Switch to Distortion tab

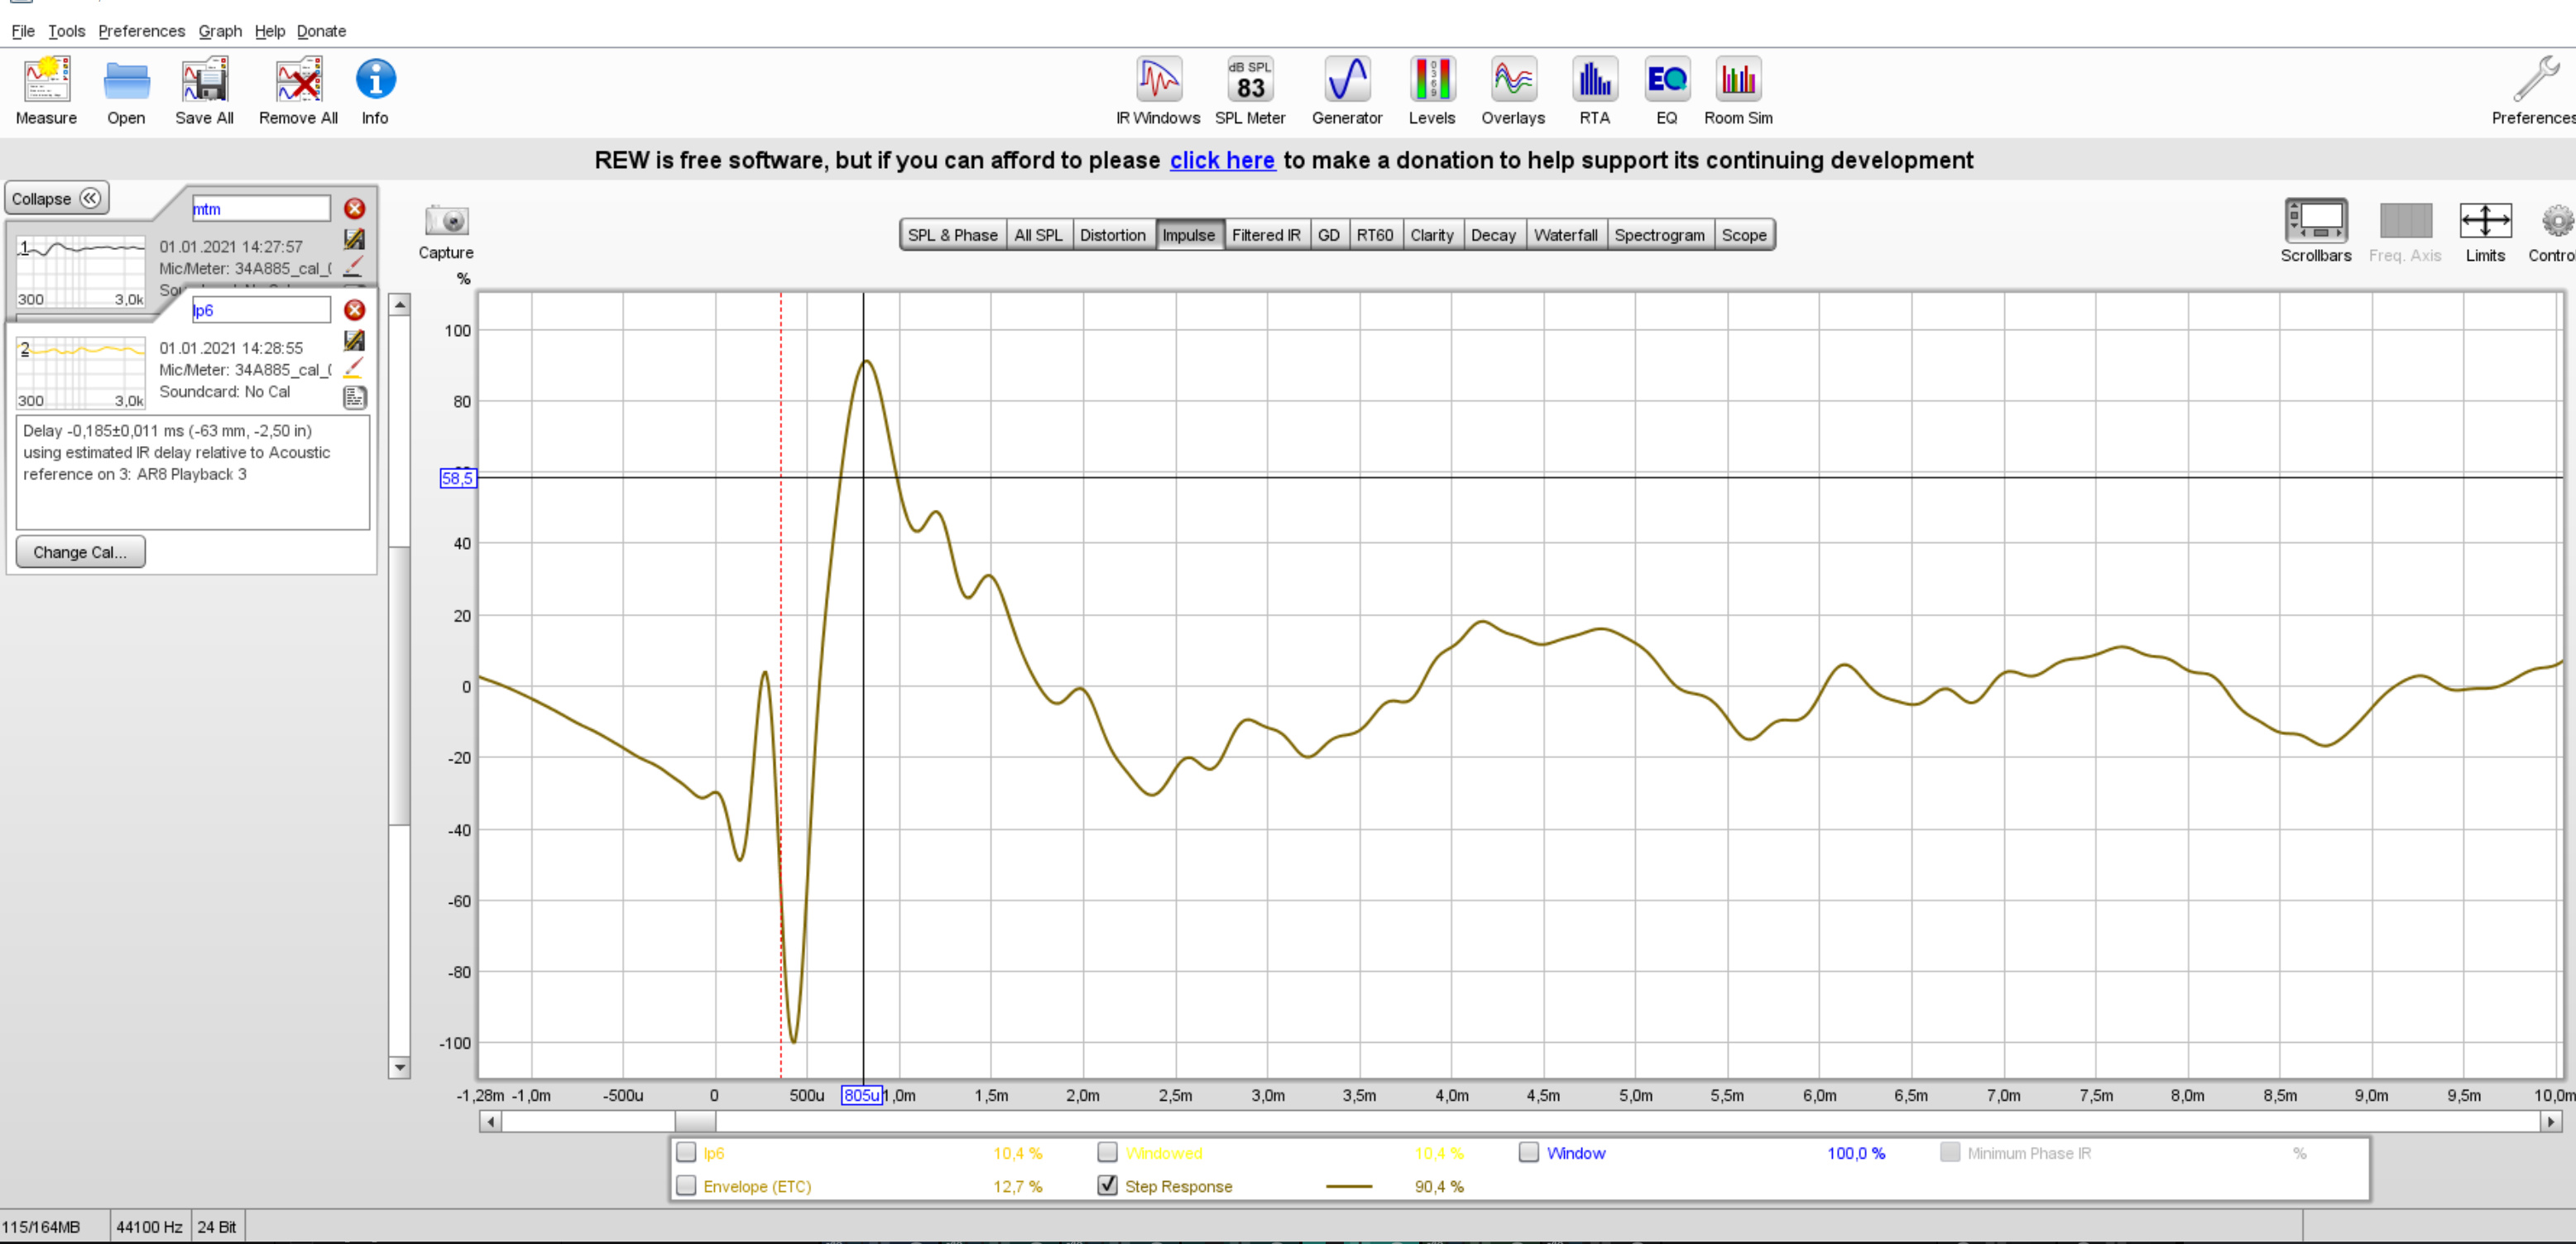pos(1112,235)
